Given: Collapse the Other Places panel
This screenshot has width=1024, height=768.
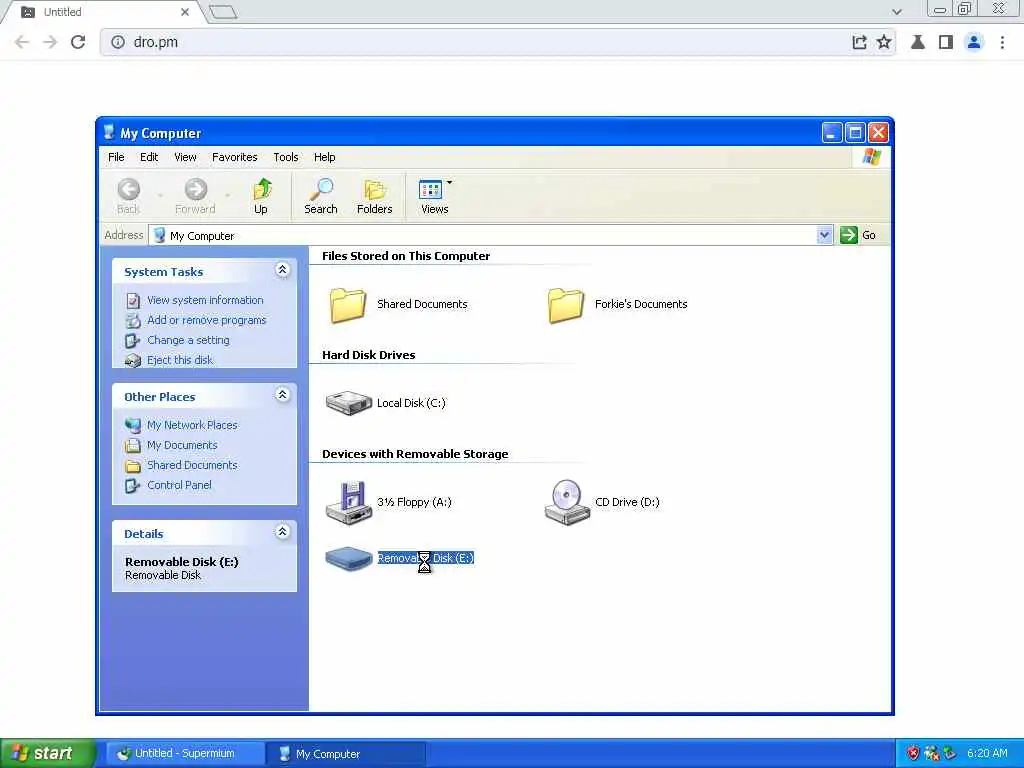Looking at the screenshot, I should (x=282, y=394).
